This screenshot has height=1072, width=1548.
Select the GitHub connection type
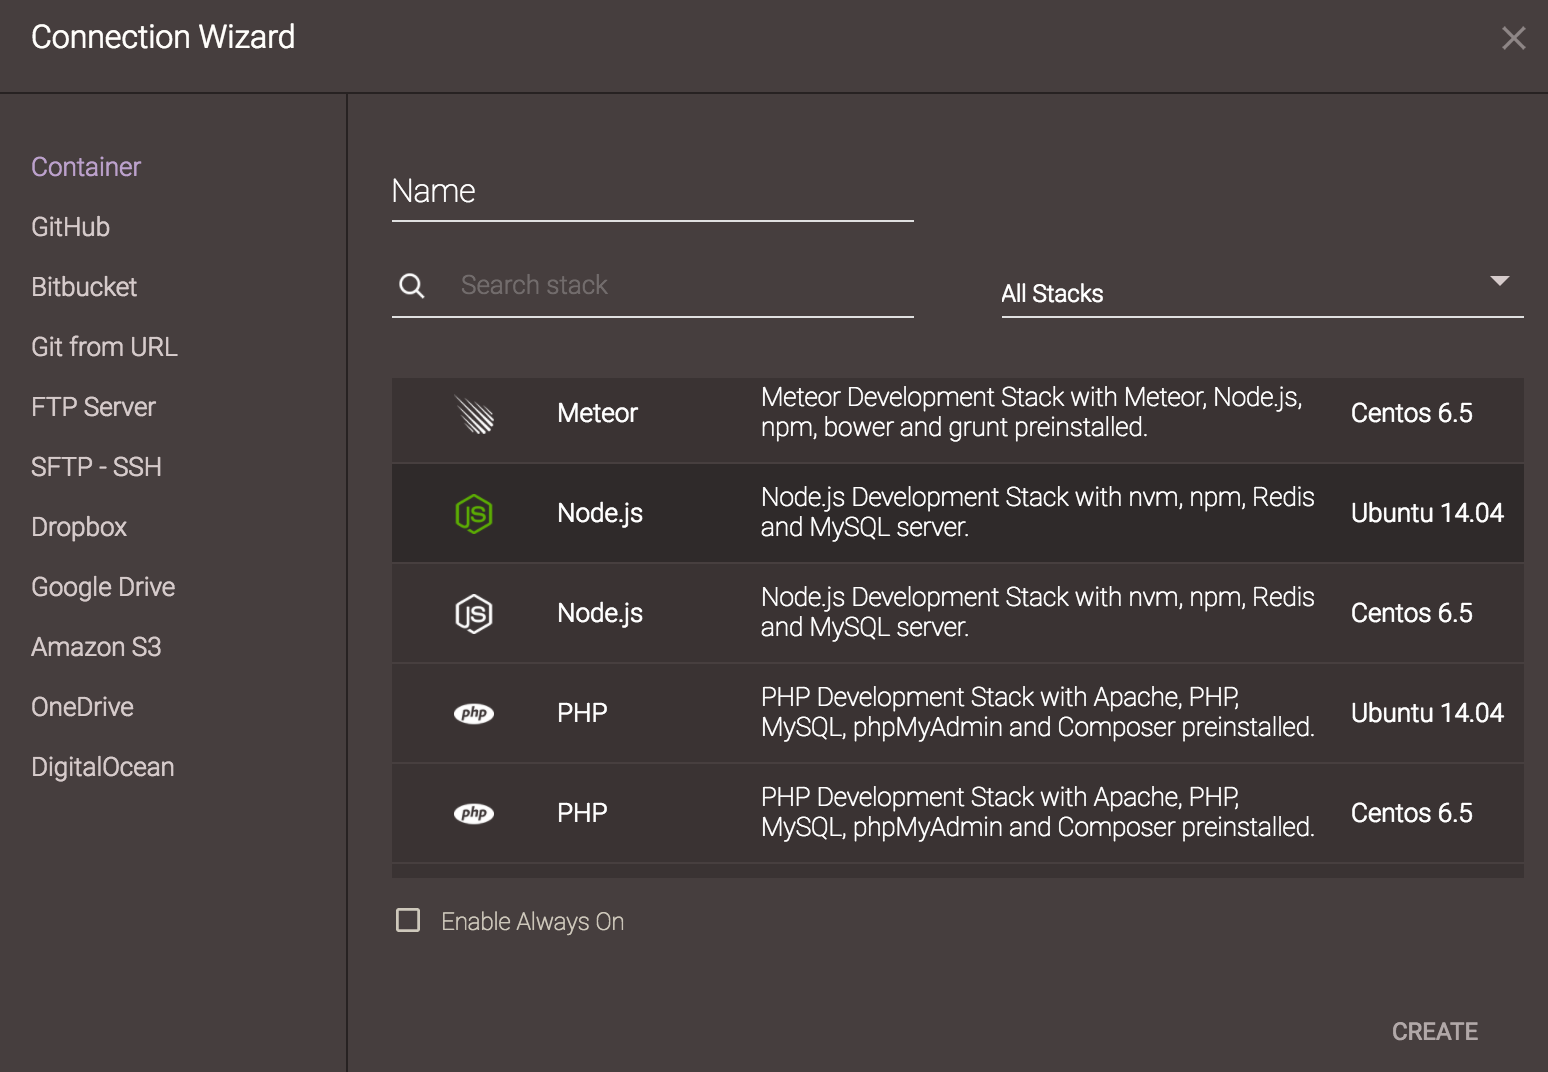tap(70, 227)
